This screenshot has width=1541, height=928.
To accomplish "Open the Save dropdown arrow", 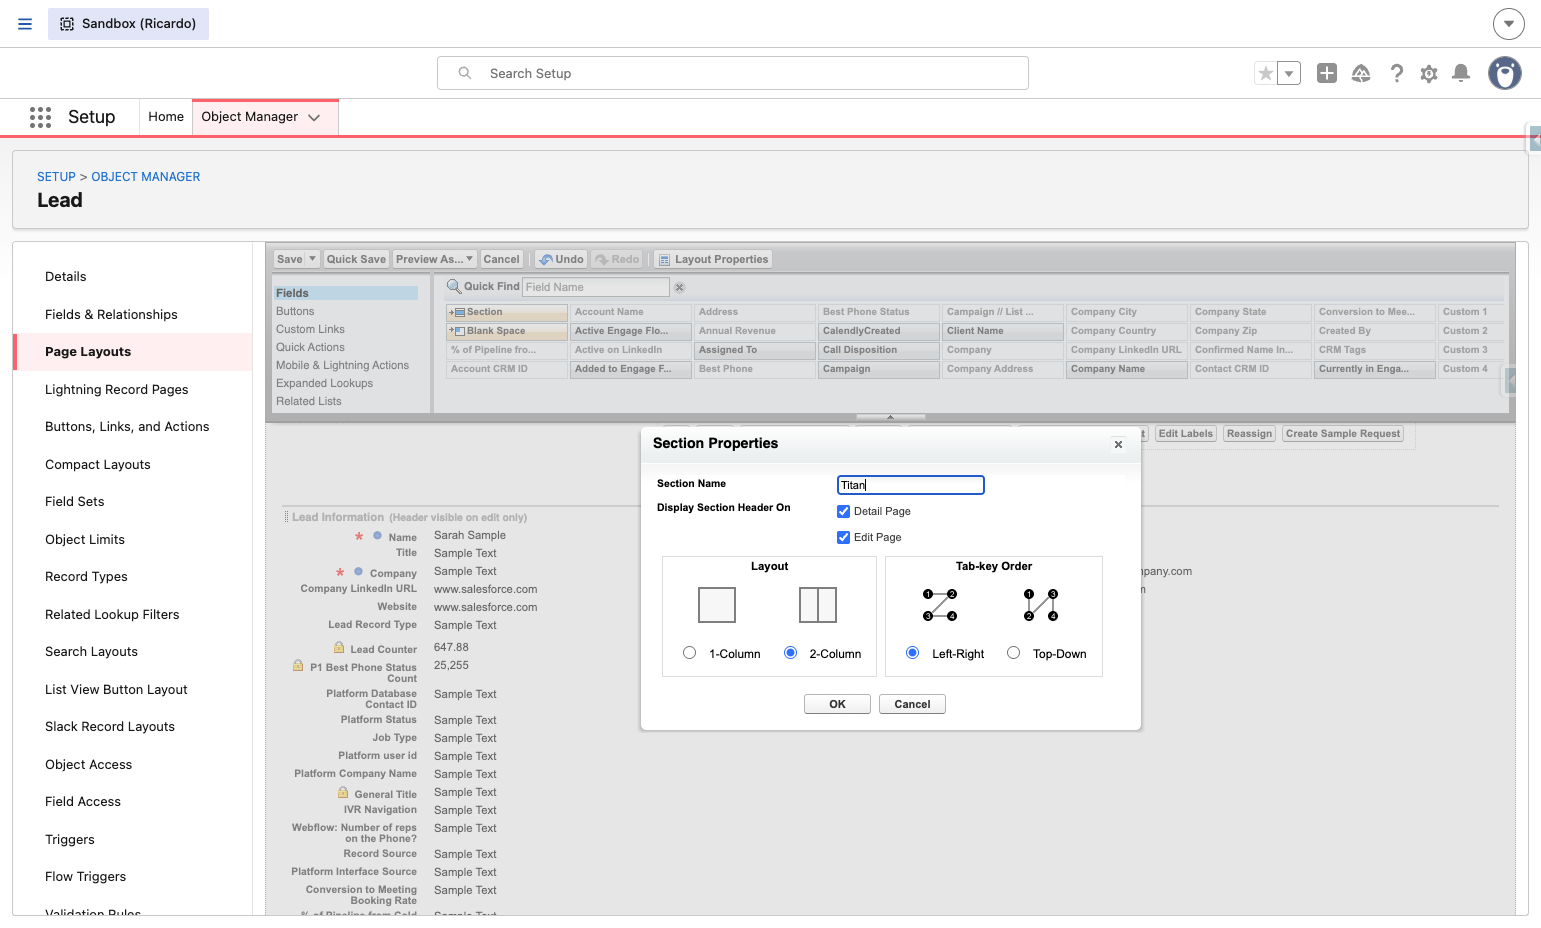I will [x=312, y=259].
